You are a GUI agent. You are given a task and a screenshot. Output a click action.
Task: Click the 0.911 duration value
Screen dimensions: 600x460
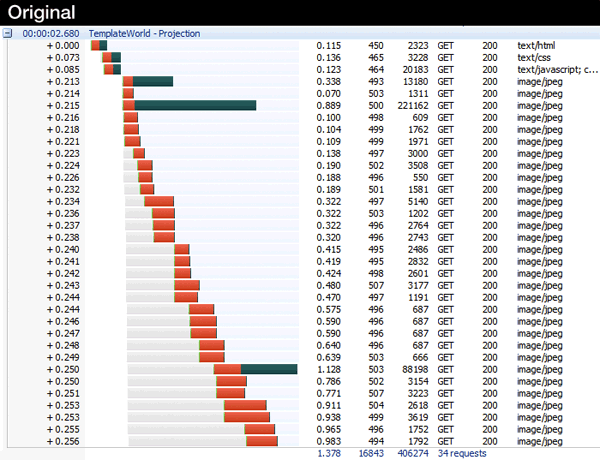coord(329,405)
